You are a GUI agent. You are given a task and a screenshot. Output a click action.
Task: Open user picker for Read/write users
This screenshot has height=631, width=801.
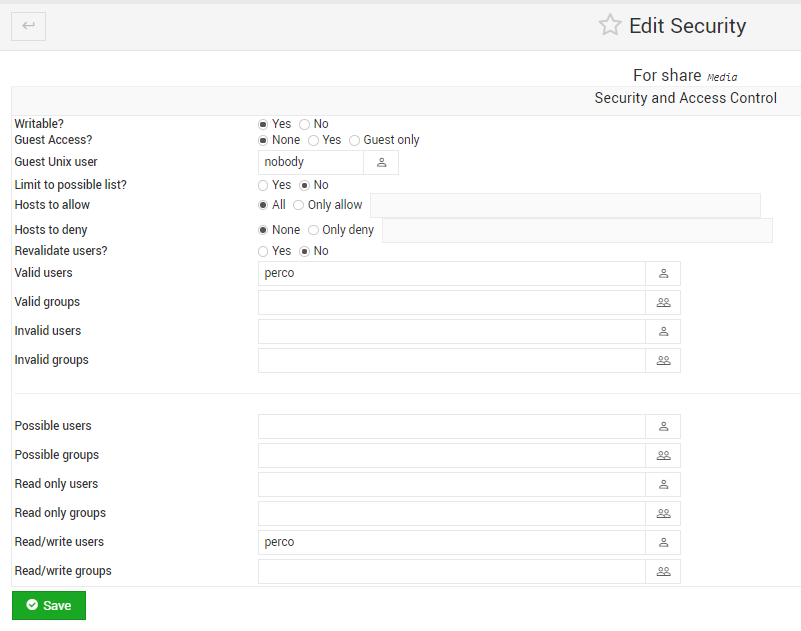(x=663, y=543)
